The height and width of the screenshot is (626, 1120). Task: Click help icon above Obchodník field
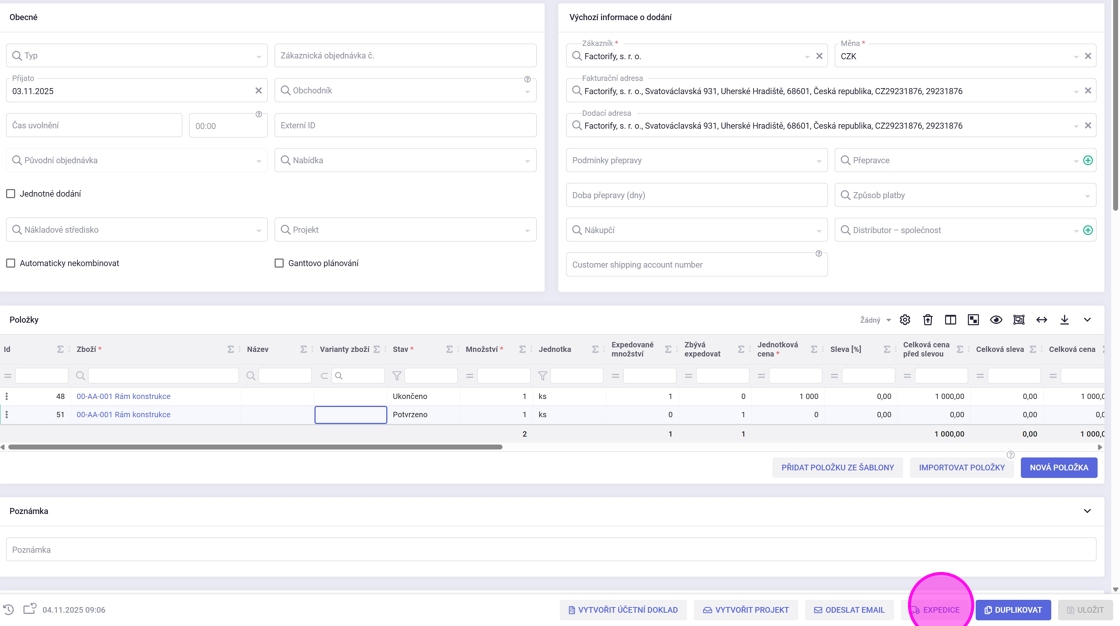[x=527, y=79]
